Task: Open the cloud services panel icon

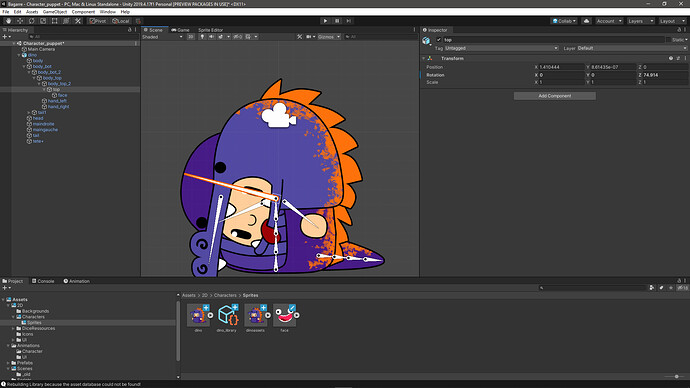Action: tap(586, 21)
